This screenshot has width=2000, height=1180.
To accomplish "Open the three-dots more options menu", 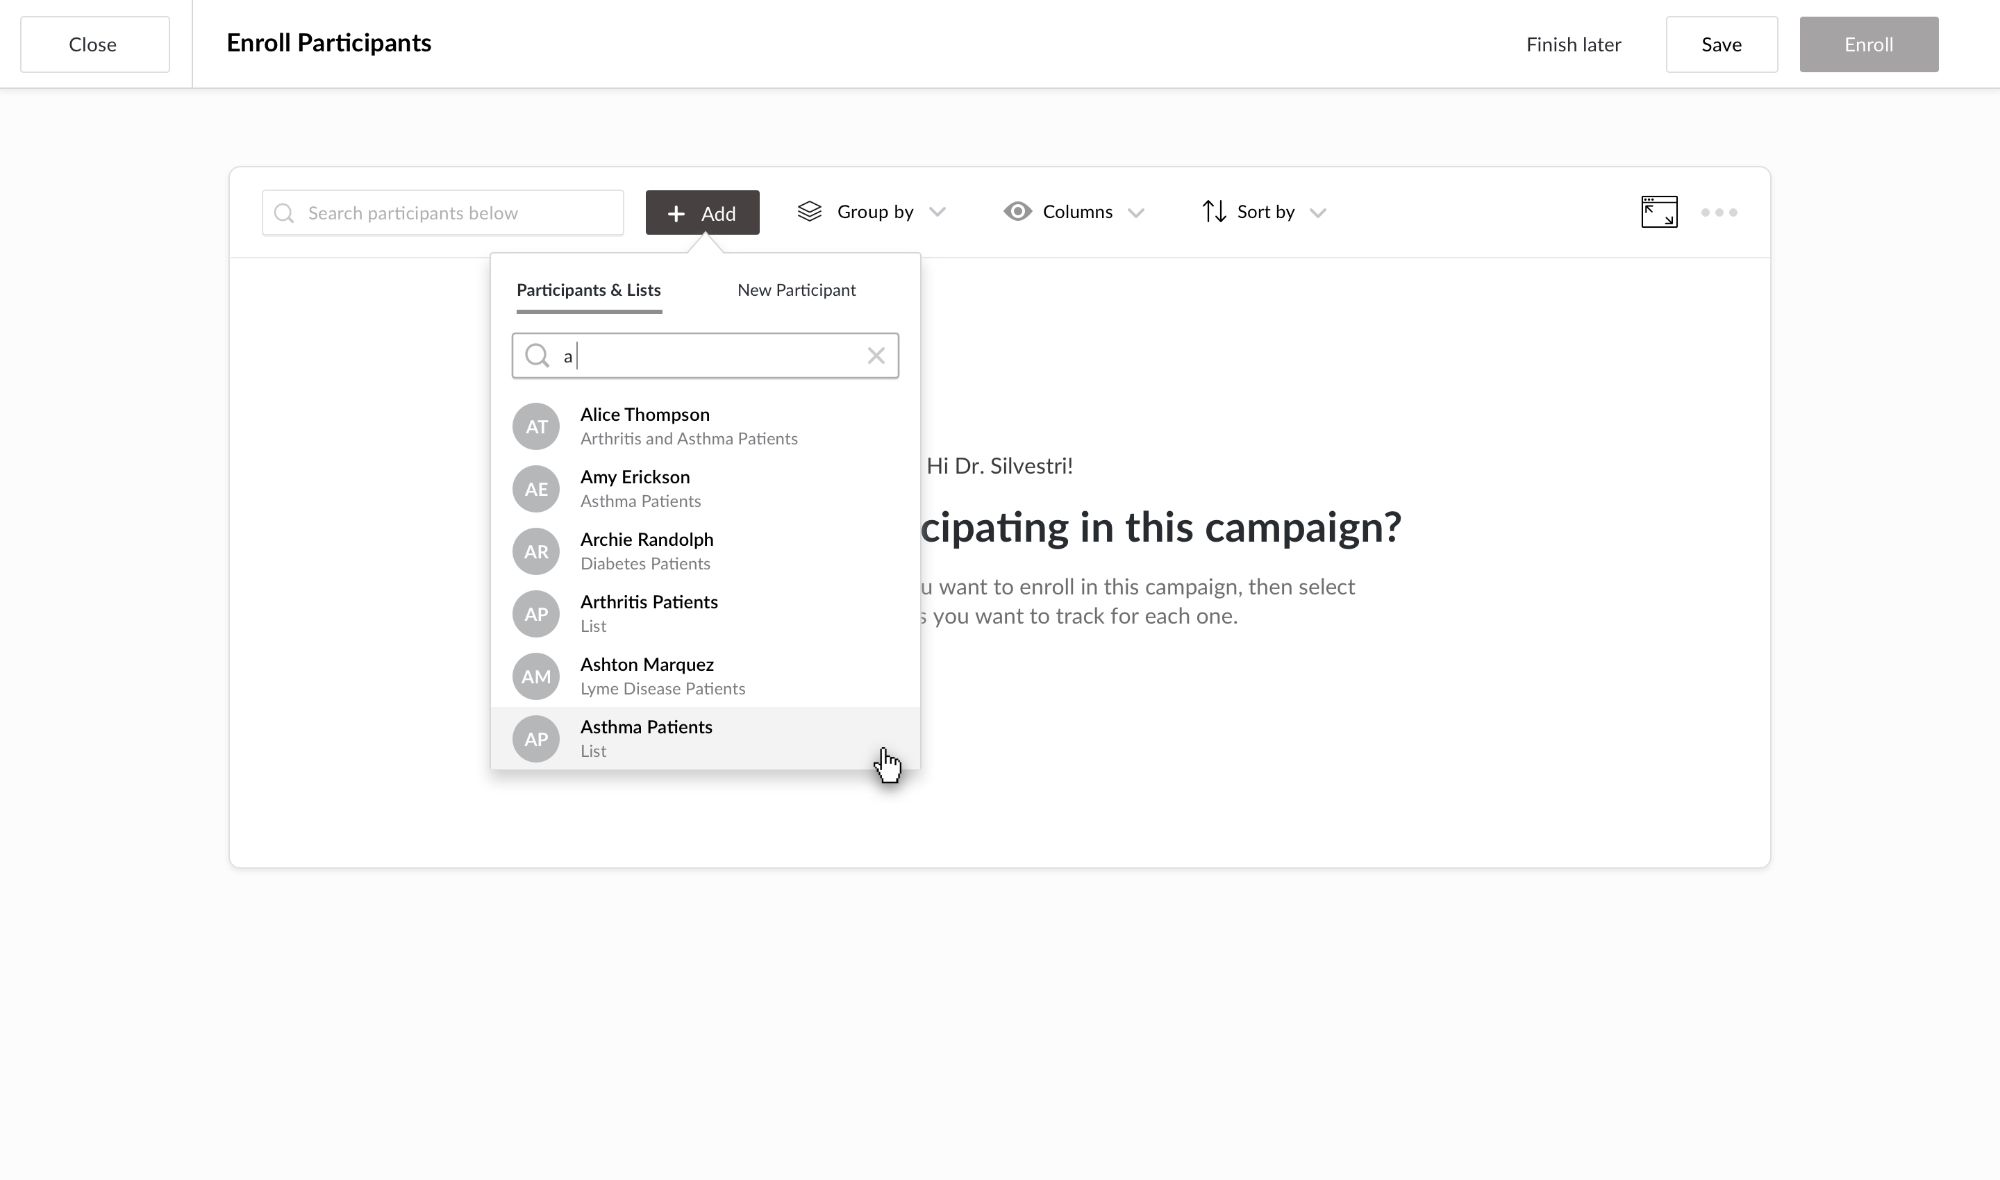I will click(1719, 212).
